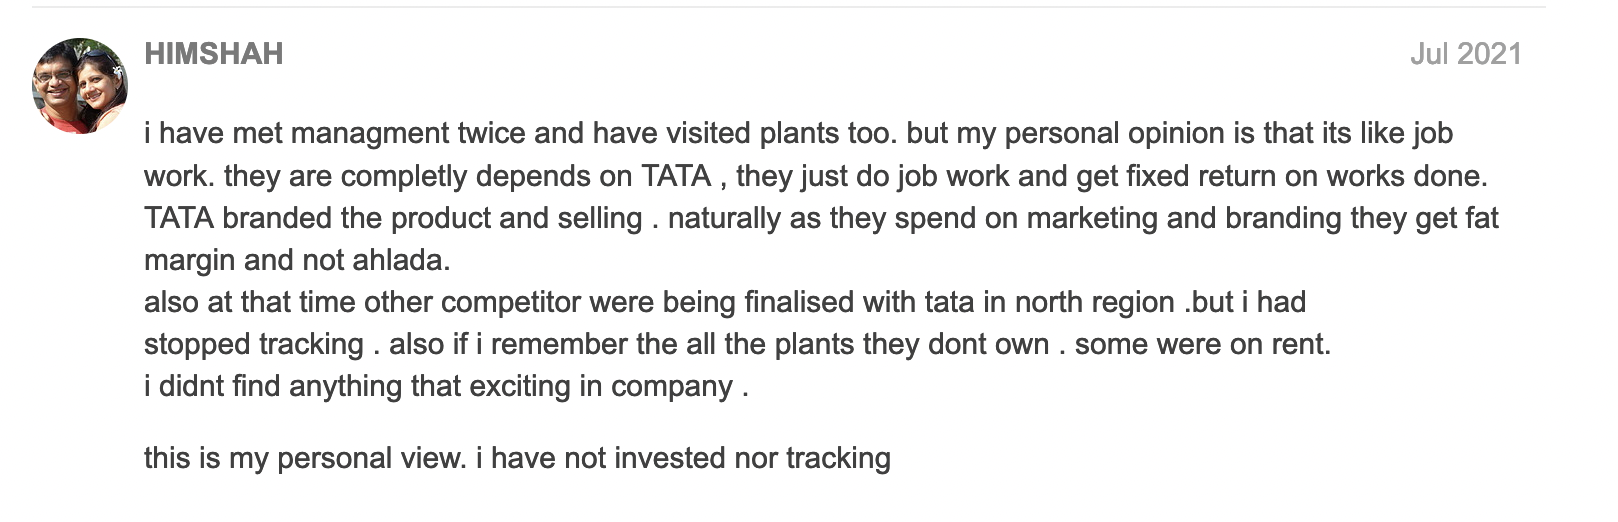
Task: Open the Jul 2021 post date link
Action: pyautogui.click(x=1466, y=54)
